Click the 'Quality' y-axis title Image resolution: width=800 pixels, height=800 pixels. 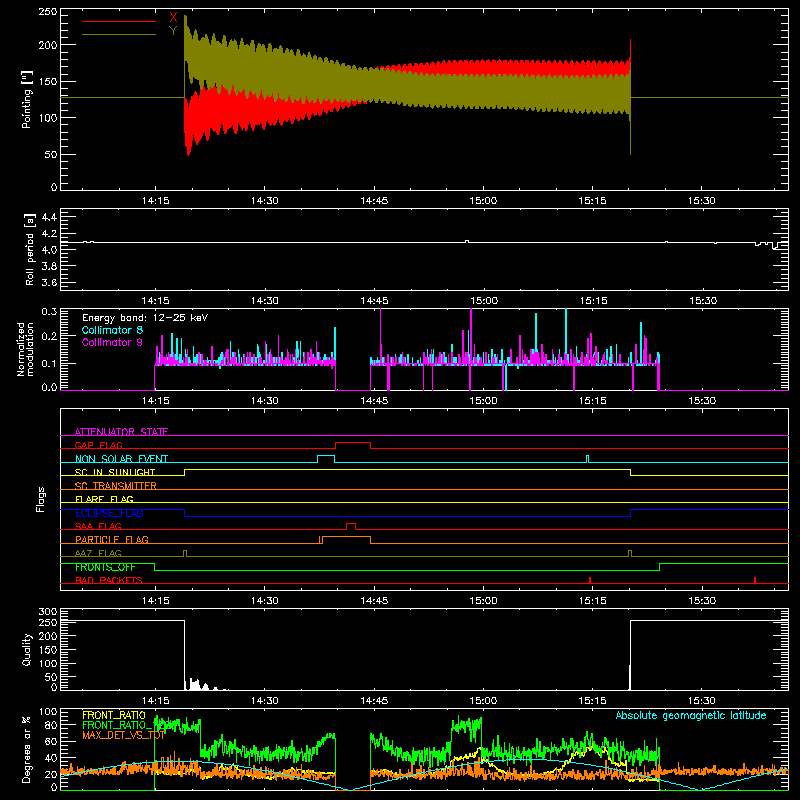(x=27, y=649)
